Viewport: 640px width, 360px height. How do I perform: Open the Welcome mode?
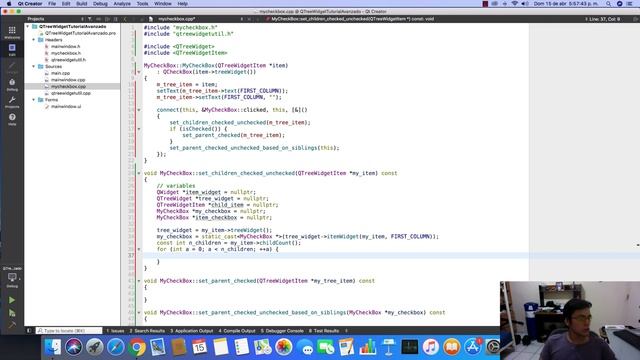(12, 32)
